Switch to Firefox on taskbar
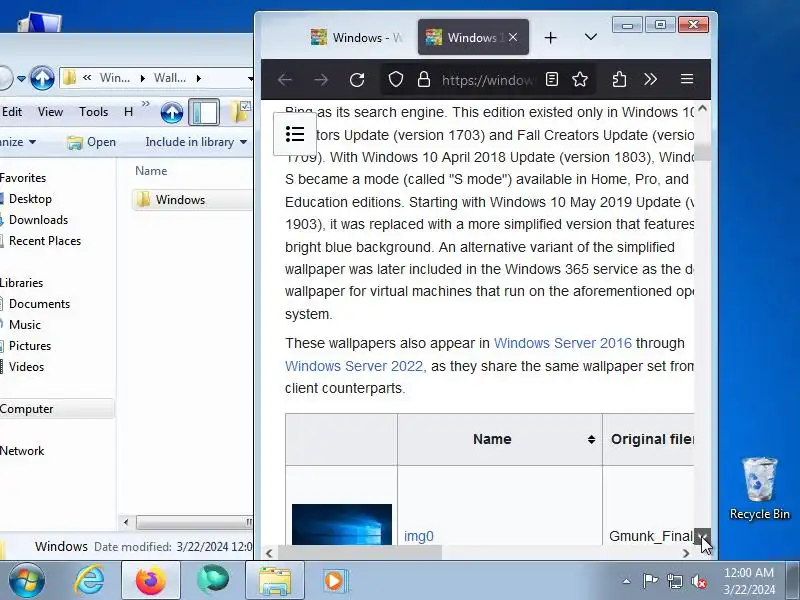The height and width of the screenshot is (600, 800). click(x=151, y=580)
